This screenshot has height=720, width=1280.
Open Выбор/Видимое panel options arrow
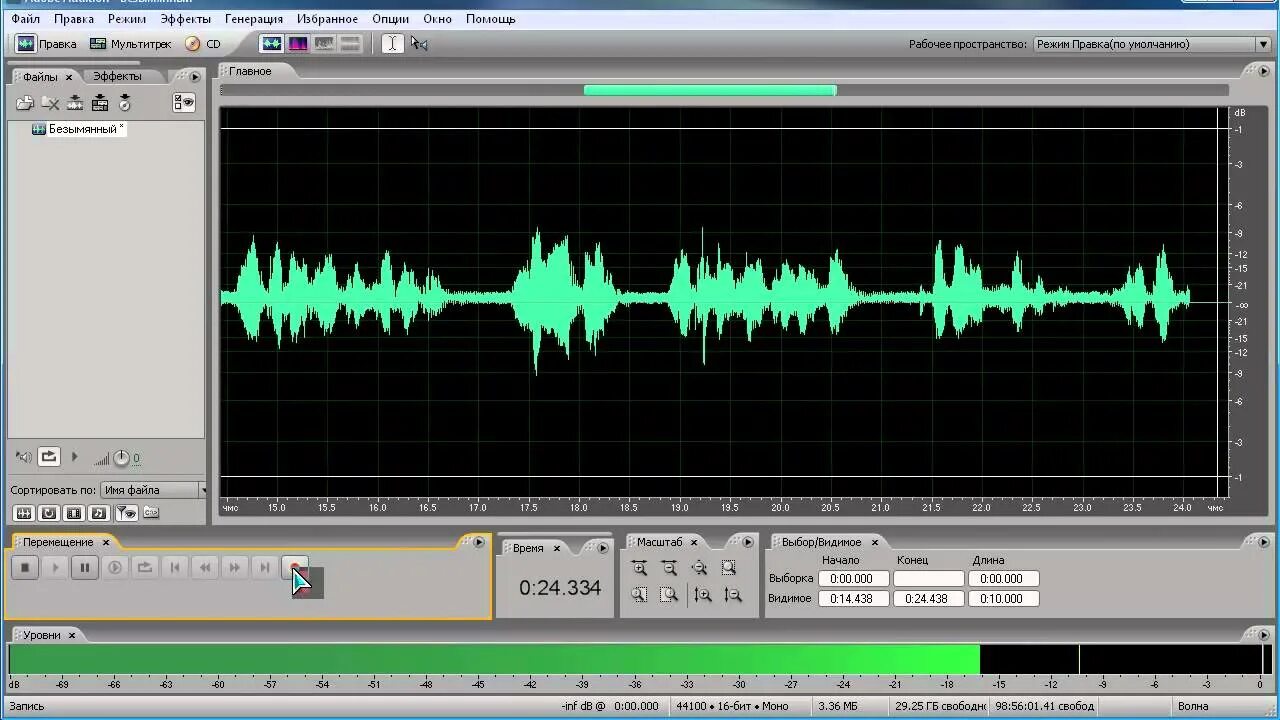click(1263, 542)
